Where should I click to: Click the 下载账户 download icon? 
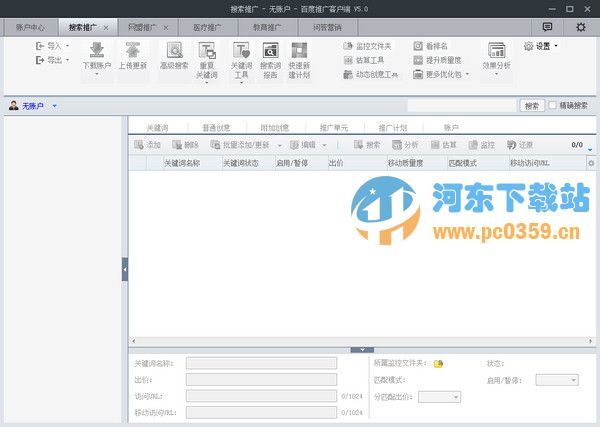tap(97, 50)
